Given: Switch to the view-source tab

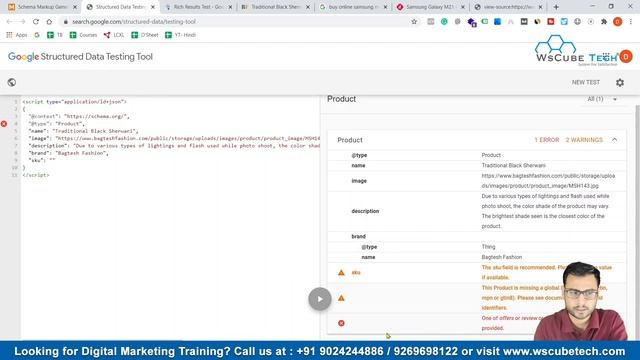Looking at the screenshot, I should click(509, 7).
